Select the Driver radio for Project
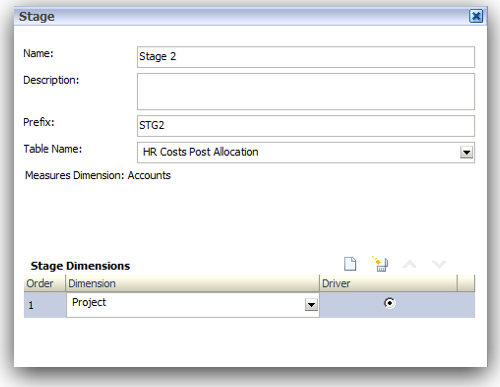Screen dimensions: 500x387 [x=389, y=303]
